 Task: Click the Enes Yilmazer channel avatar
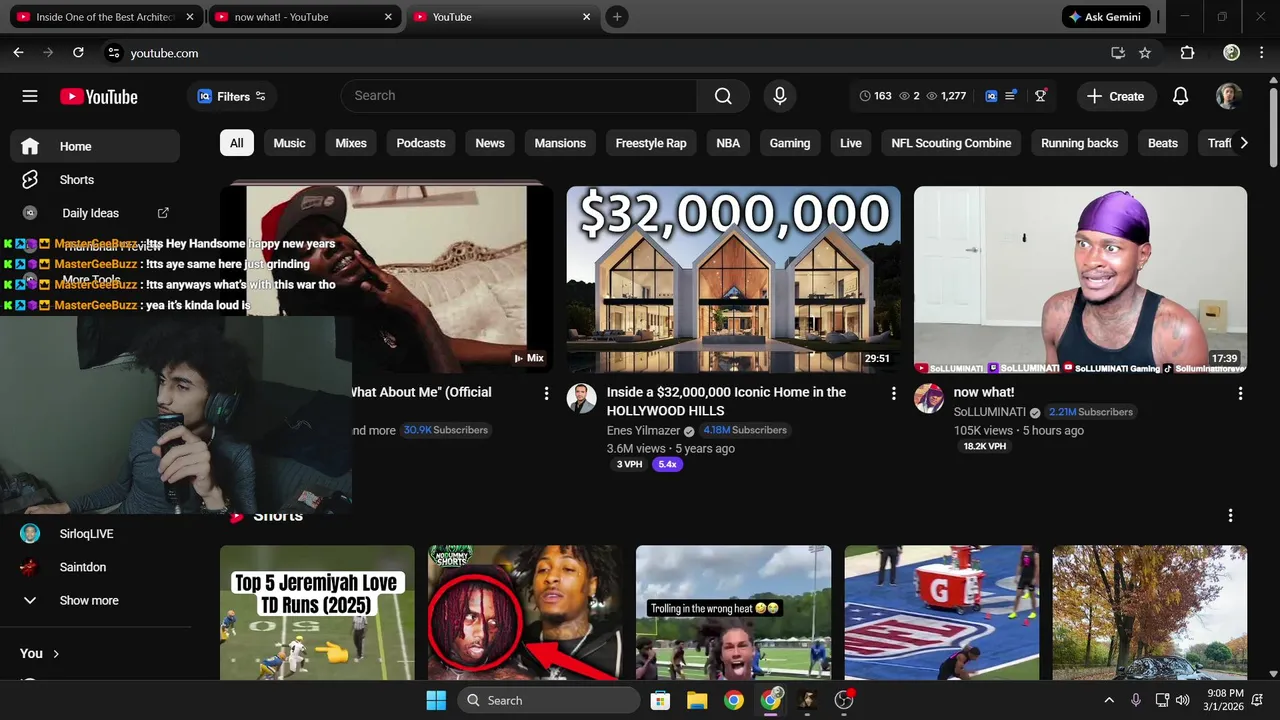pyautogui.click(x=581, y=399)
